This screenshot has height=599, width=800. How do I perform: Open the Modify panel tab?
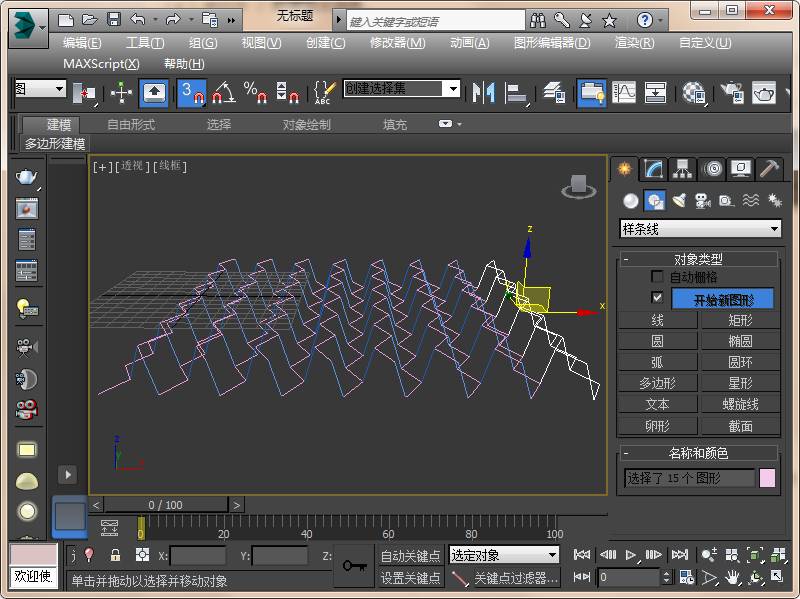pos(653,169)
